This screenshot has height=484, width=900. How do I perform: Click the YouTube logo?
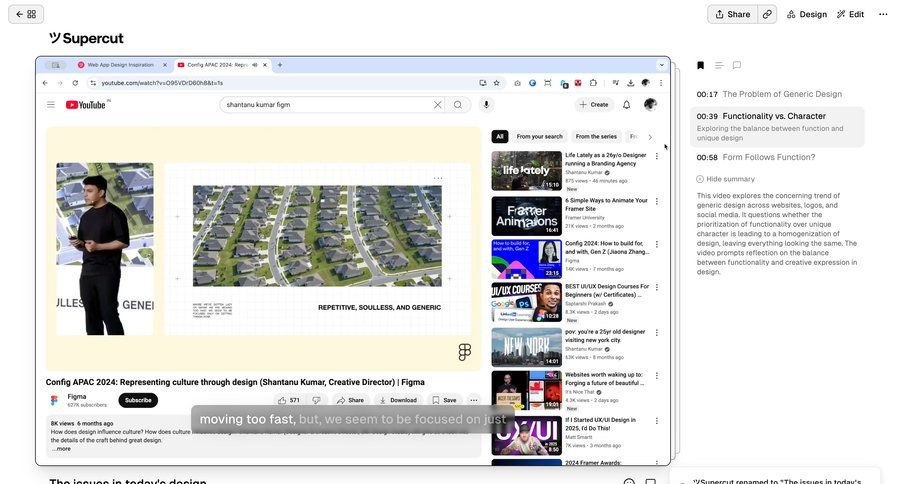point(86,105)
